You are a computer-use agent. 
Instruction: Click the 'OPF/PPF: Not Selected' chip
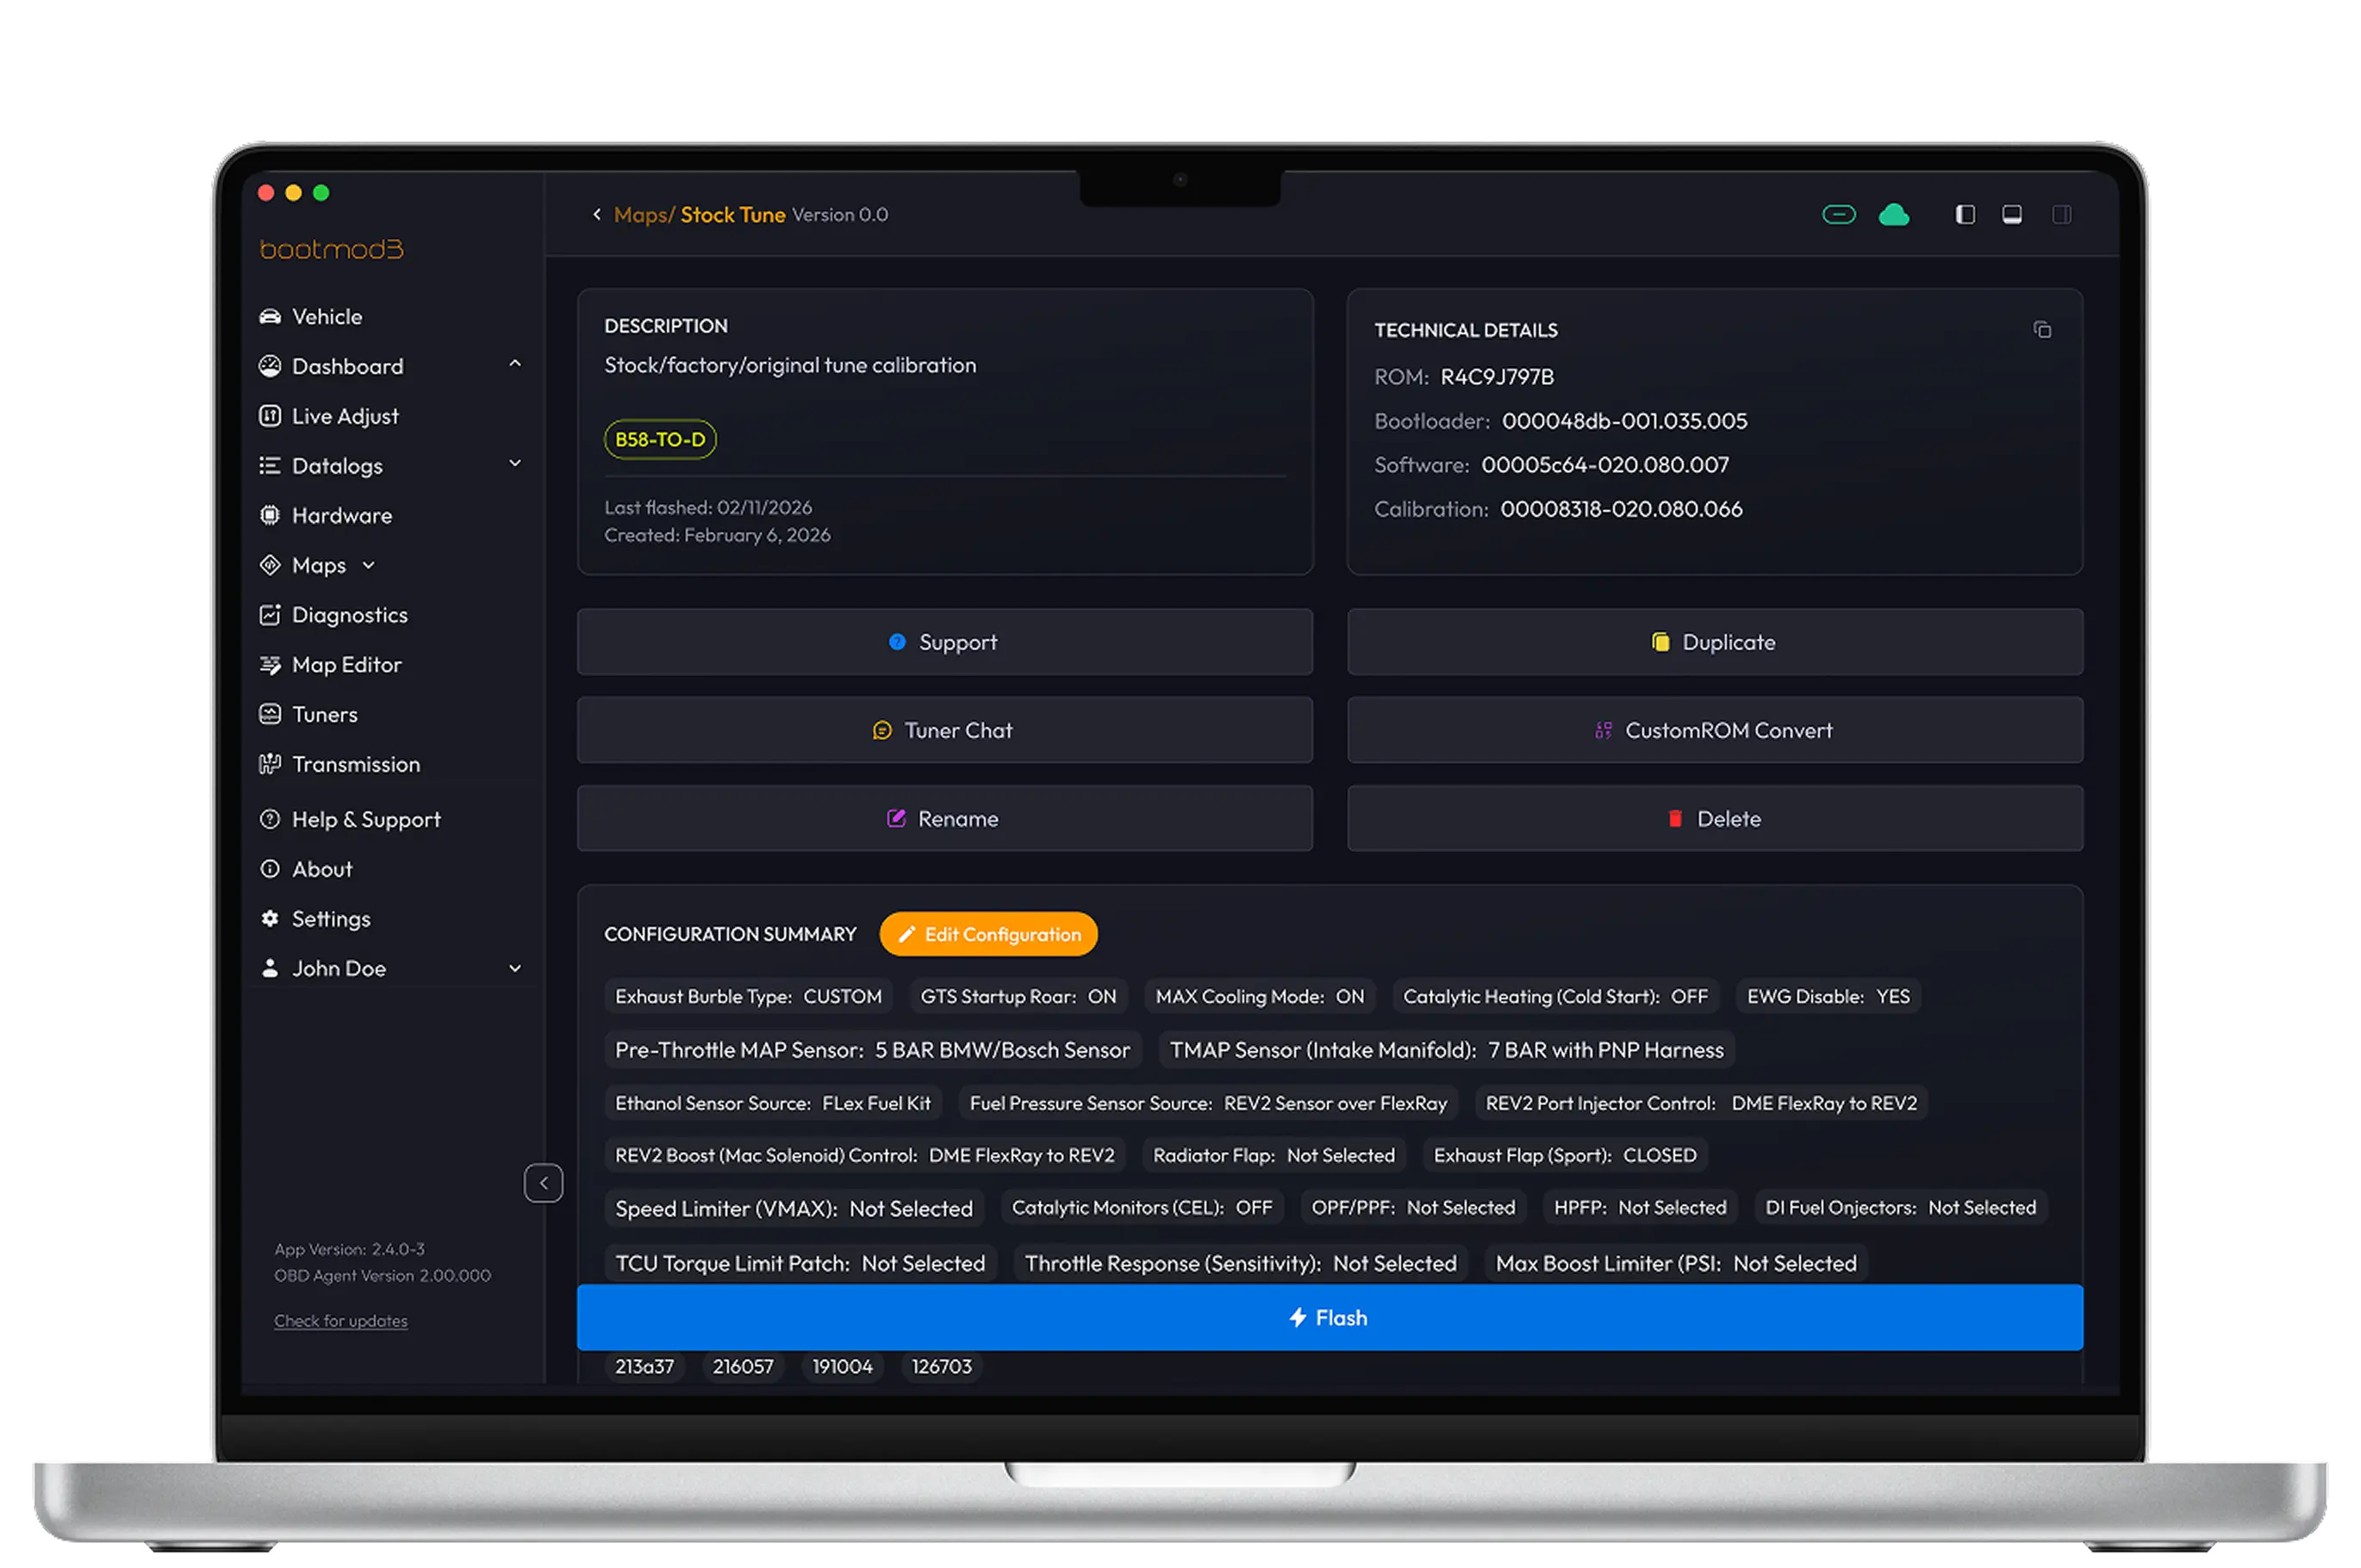[1413, 1208]
